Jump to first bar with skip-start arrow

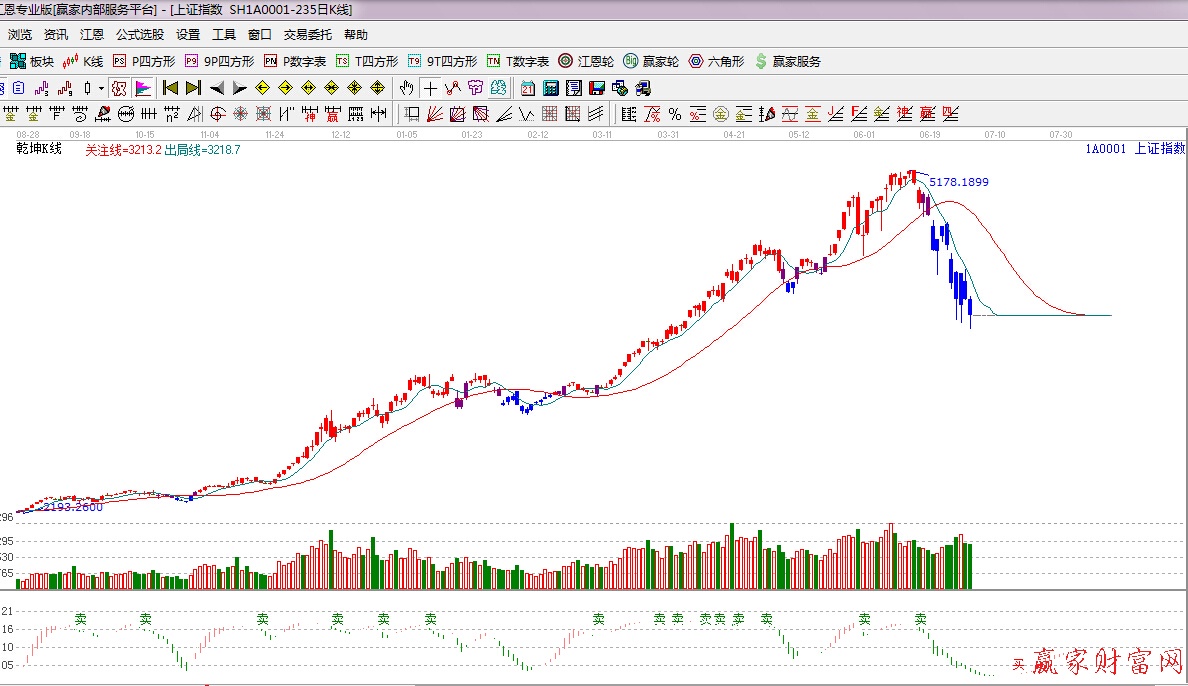point(170,88)
